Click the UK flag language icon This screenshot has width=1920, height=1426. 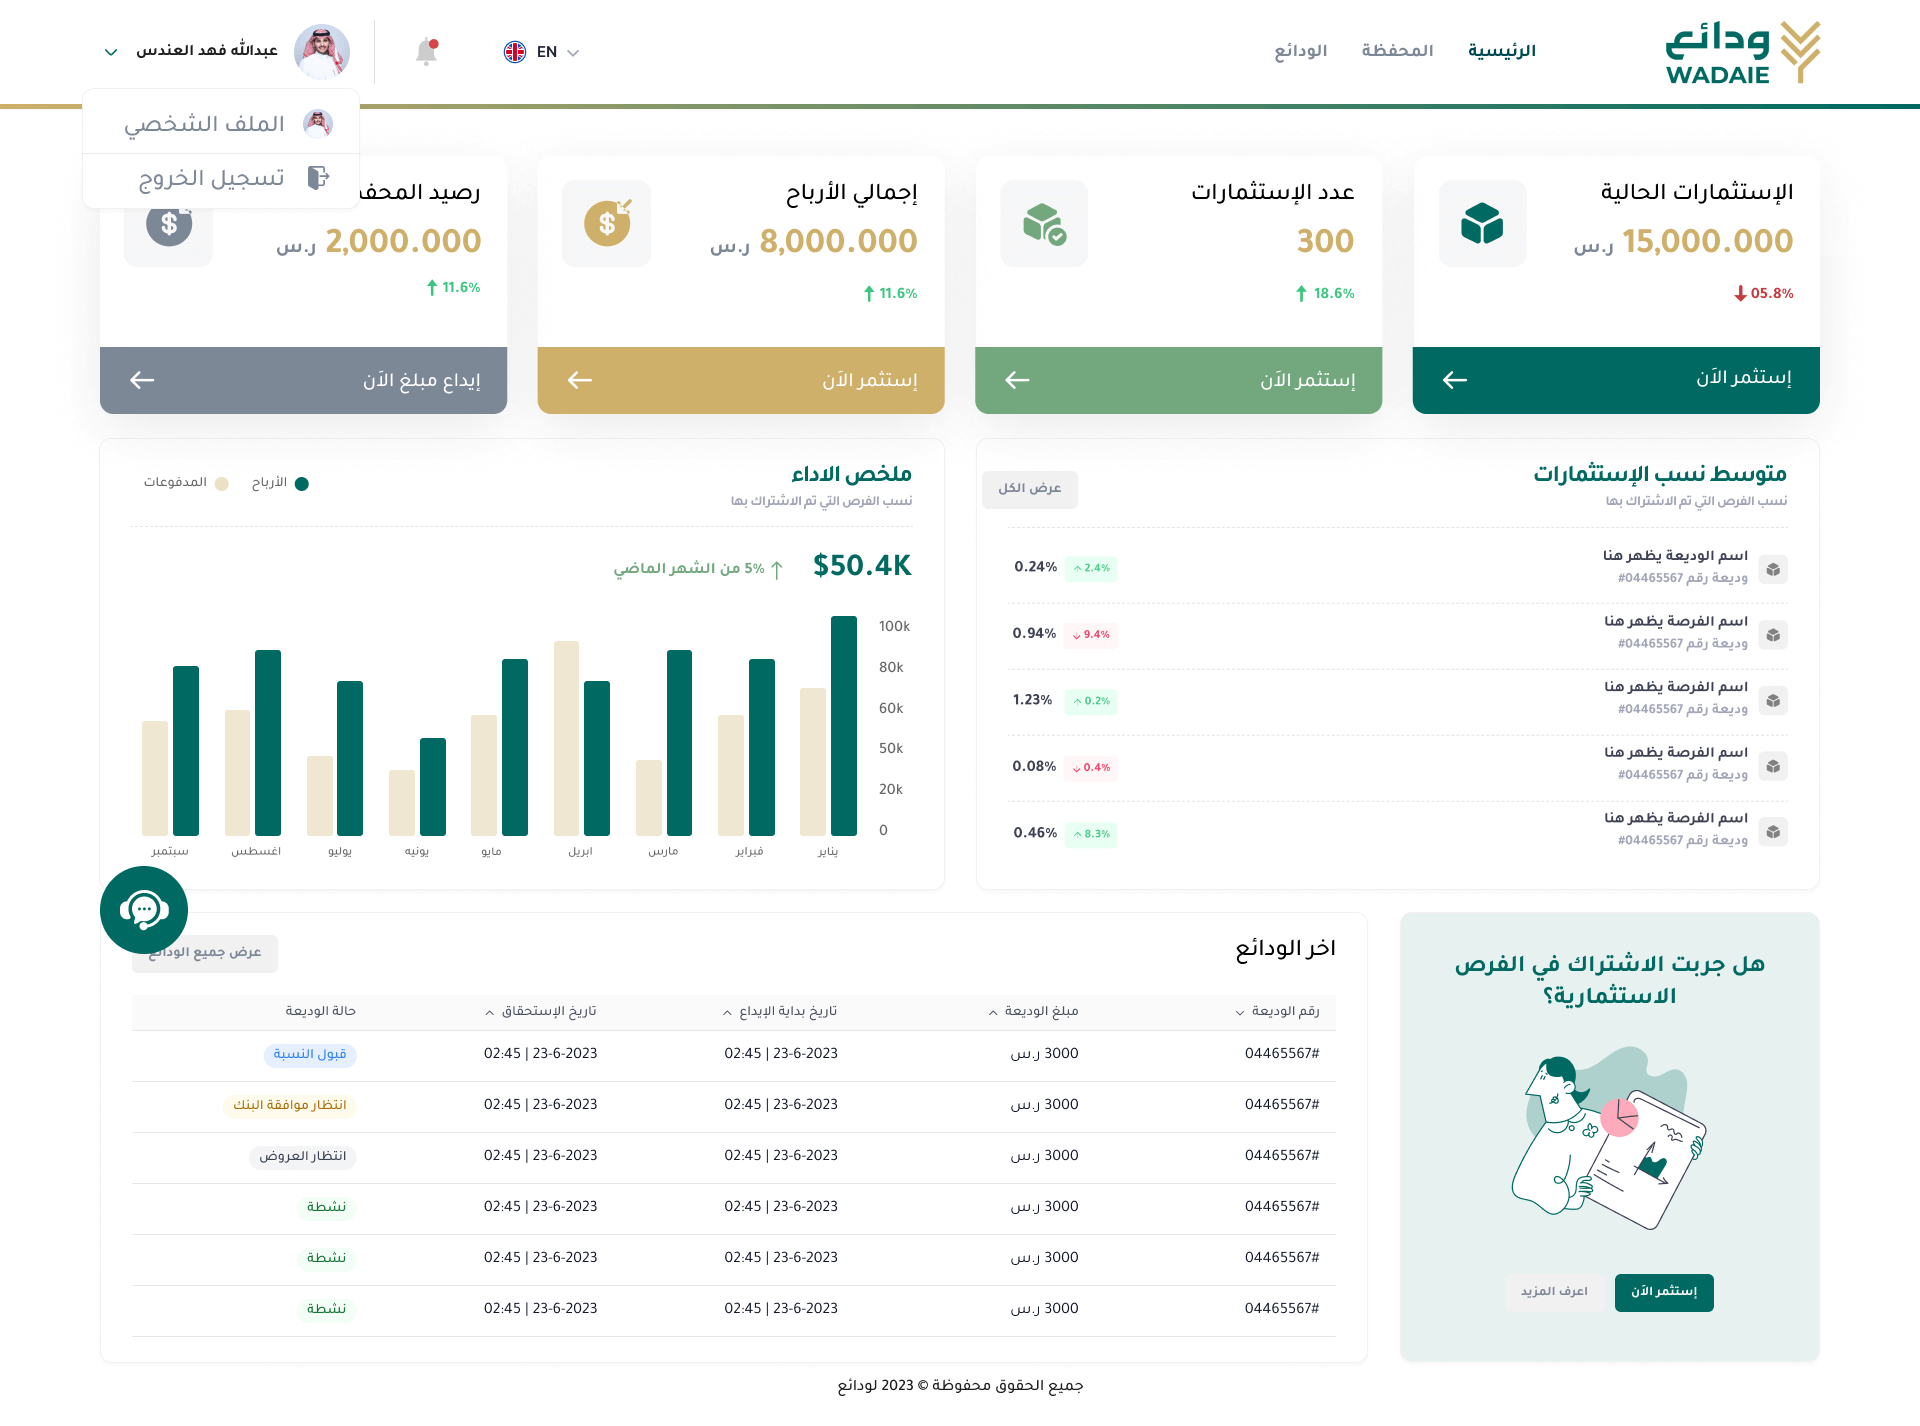[x=515, y=52]
